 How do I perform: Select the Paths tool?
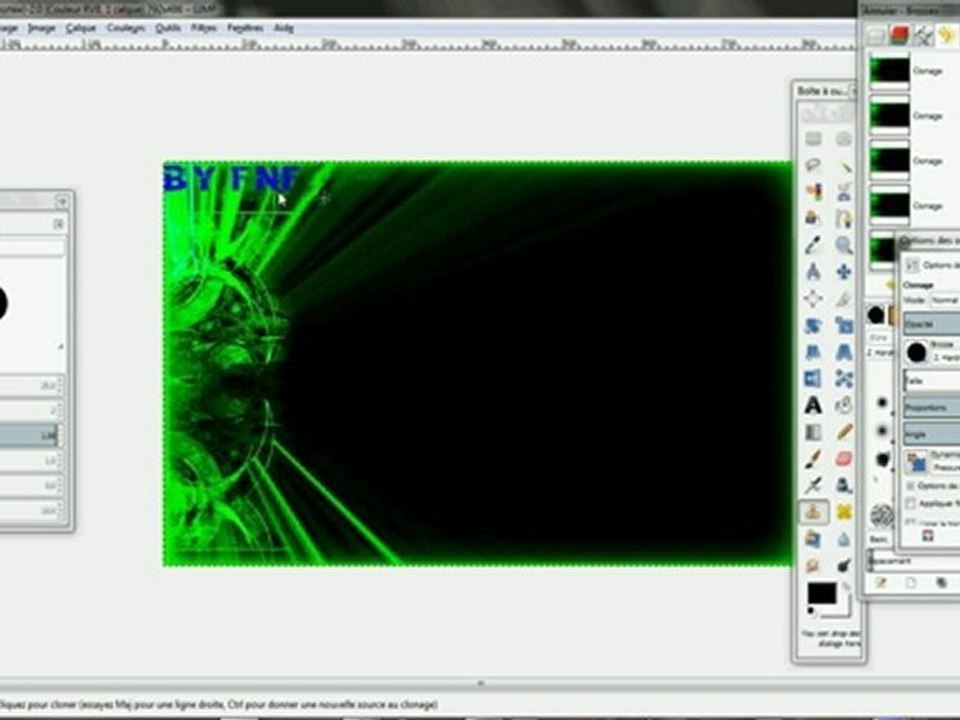pos(844,218)
